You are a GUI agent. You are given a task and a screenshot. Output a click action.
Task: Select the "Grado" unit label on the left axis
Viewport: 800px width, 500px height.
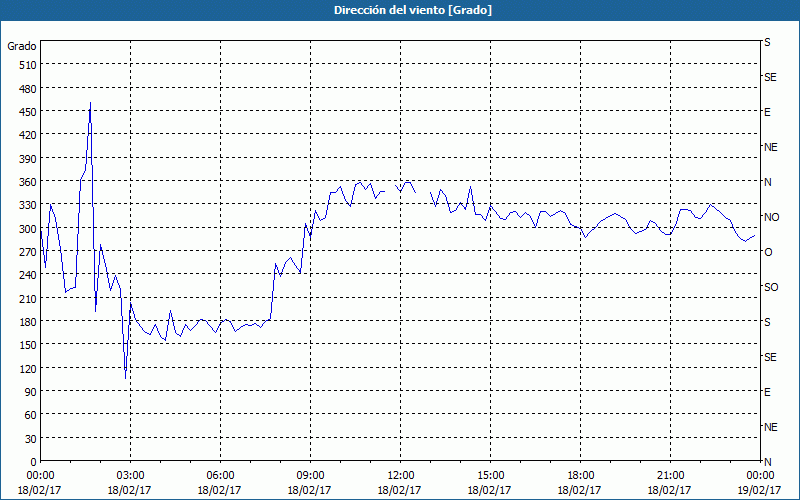coord(22,46)
